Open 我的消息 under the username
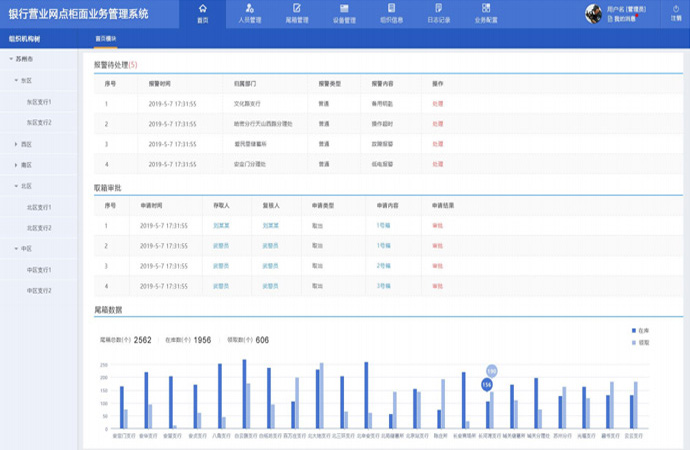Viewport: 690px width, 450px height. point(625,18)
